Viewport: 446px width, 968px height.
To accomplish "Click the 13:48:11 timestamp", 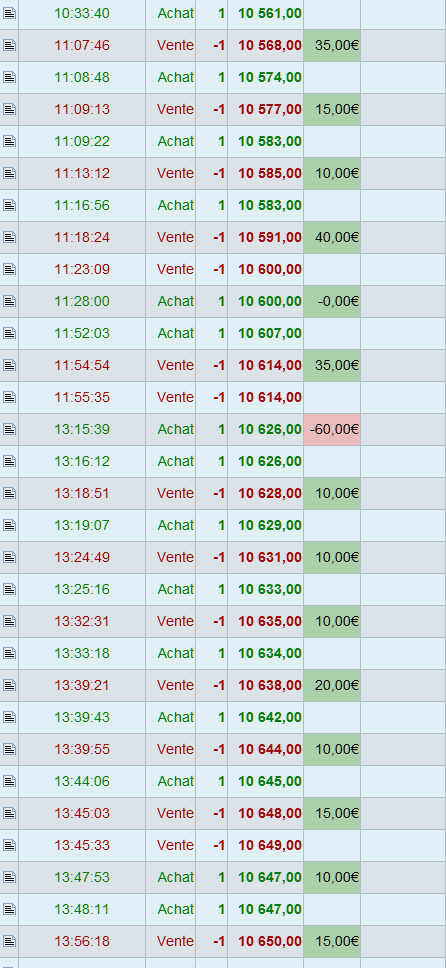I will pyautogui.click(x=82, y=909).
